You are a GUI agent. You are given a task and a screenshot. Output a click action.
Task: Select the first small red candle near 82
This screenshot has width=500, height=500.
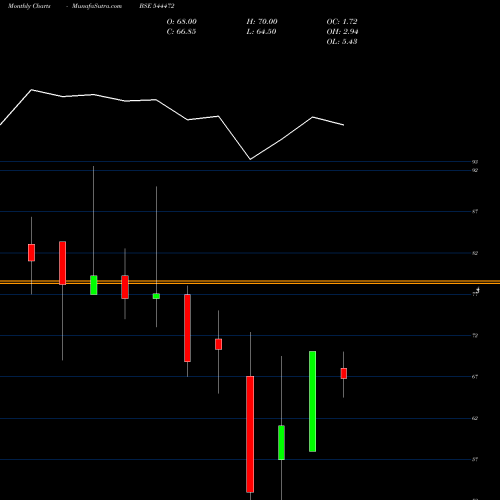31,252
